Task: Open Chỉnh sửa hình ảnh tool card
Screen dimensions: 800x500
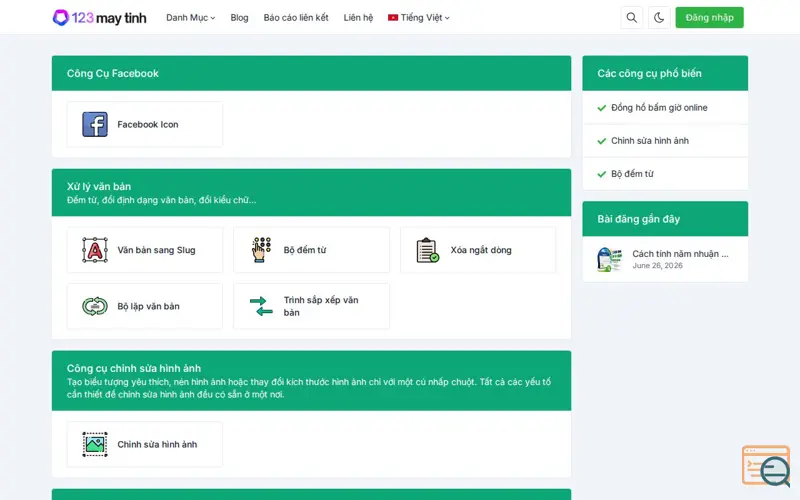Action: point(145,444)
